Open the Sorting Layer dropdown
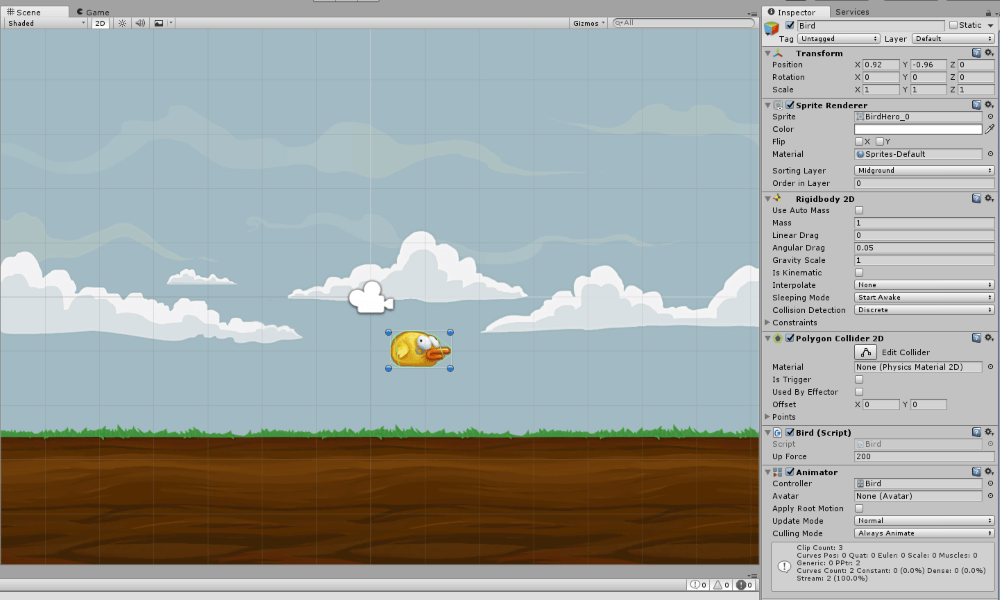The height and width of the screenshot is (600, 1000). (x=924, y=170)
